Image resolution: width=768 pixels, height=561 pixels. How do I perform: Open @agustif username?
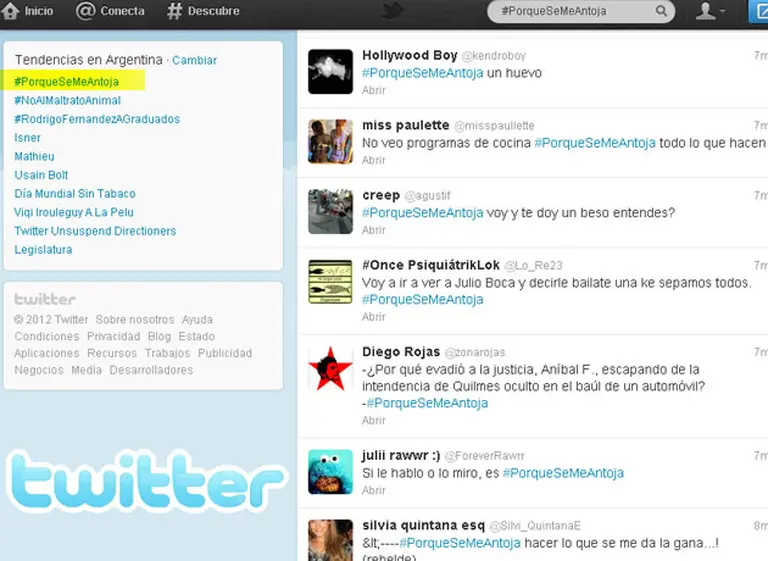pyautogui.click(x=428, y=195)
